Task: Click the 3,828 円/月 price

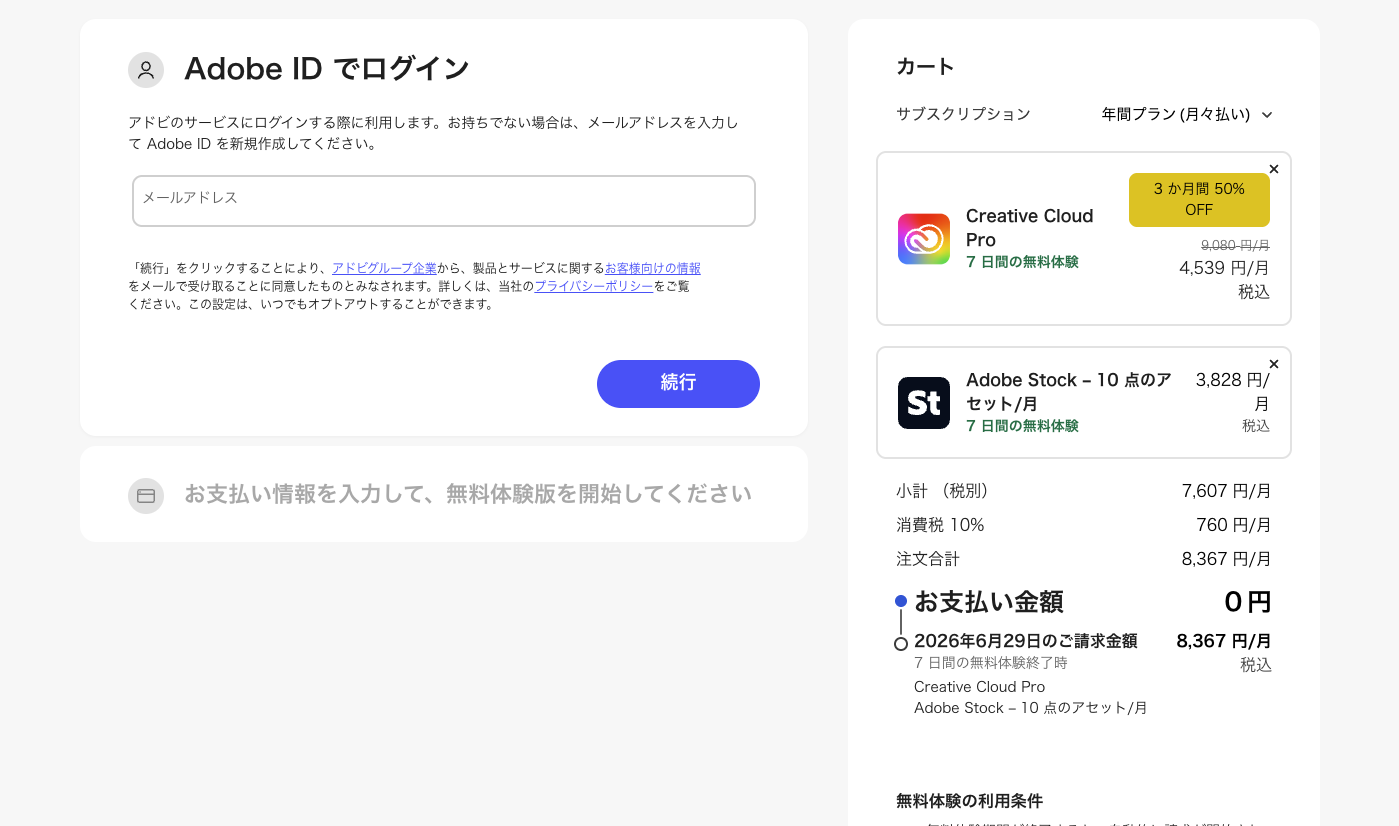Action: (x=1233, y=392)
